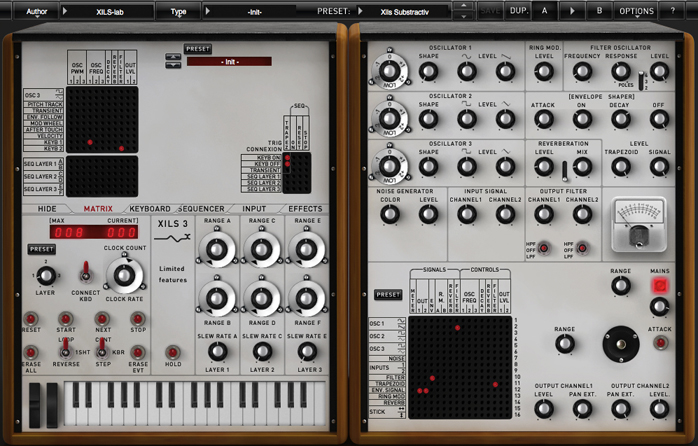Click Oscillator 2 frequency dial
The width and height of the screenshot is (698, 446).
[x=389, y=119]
